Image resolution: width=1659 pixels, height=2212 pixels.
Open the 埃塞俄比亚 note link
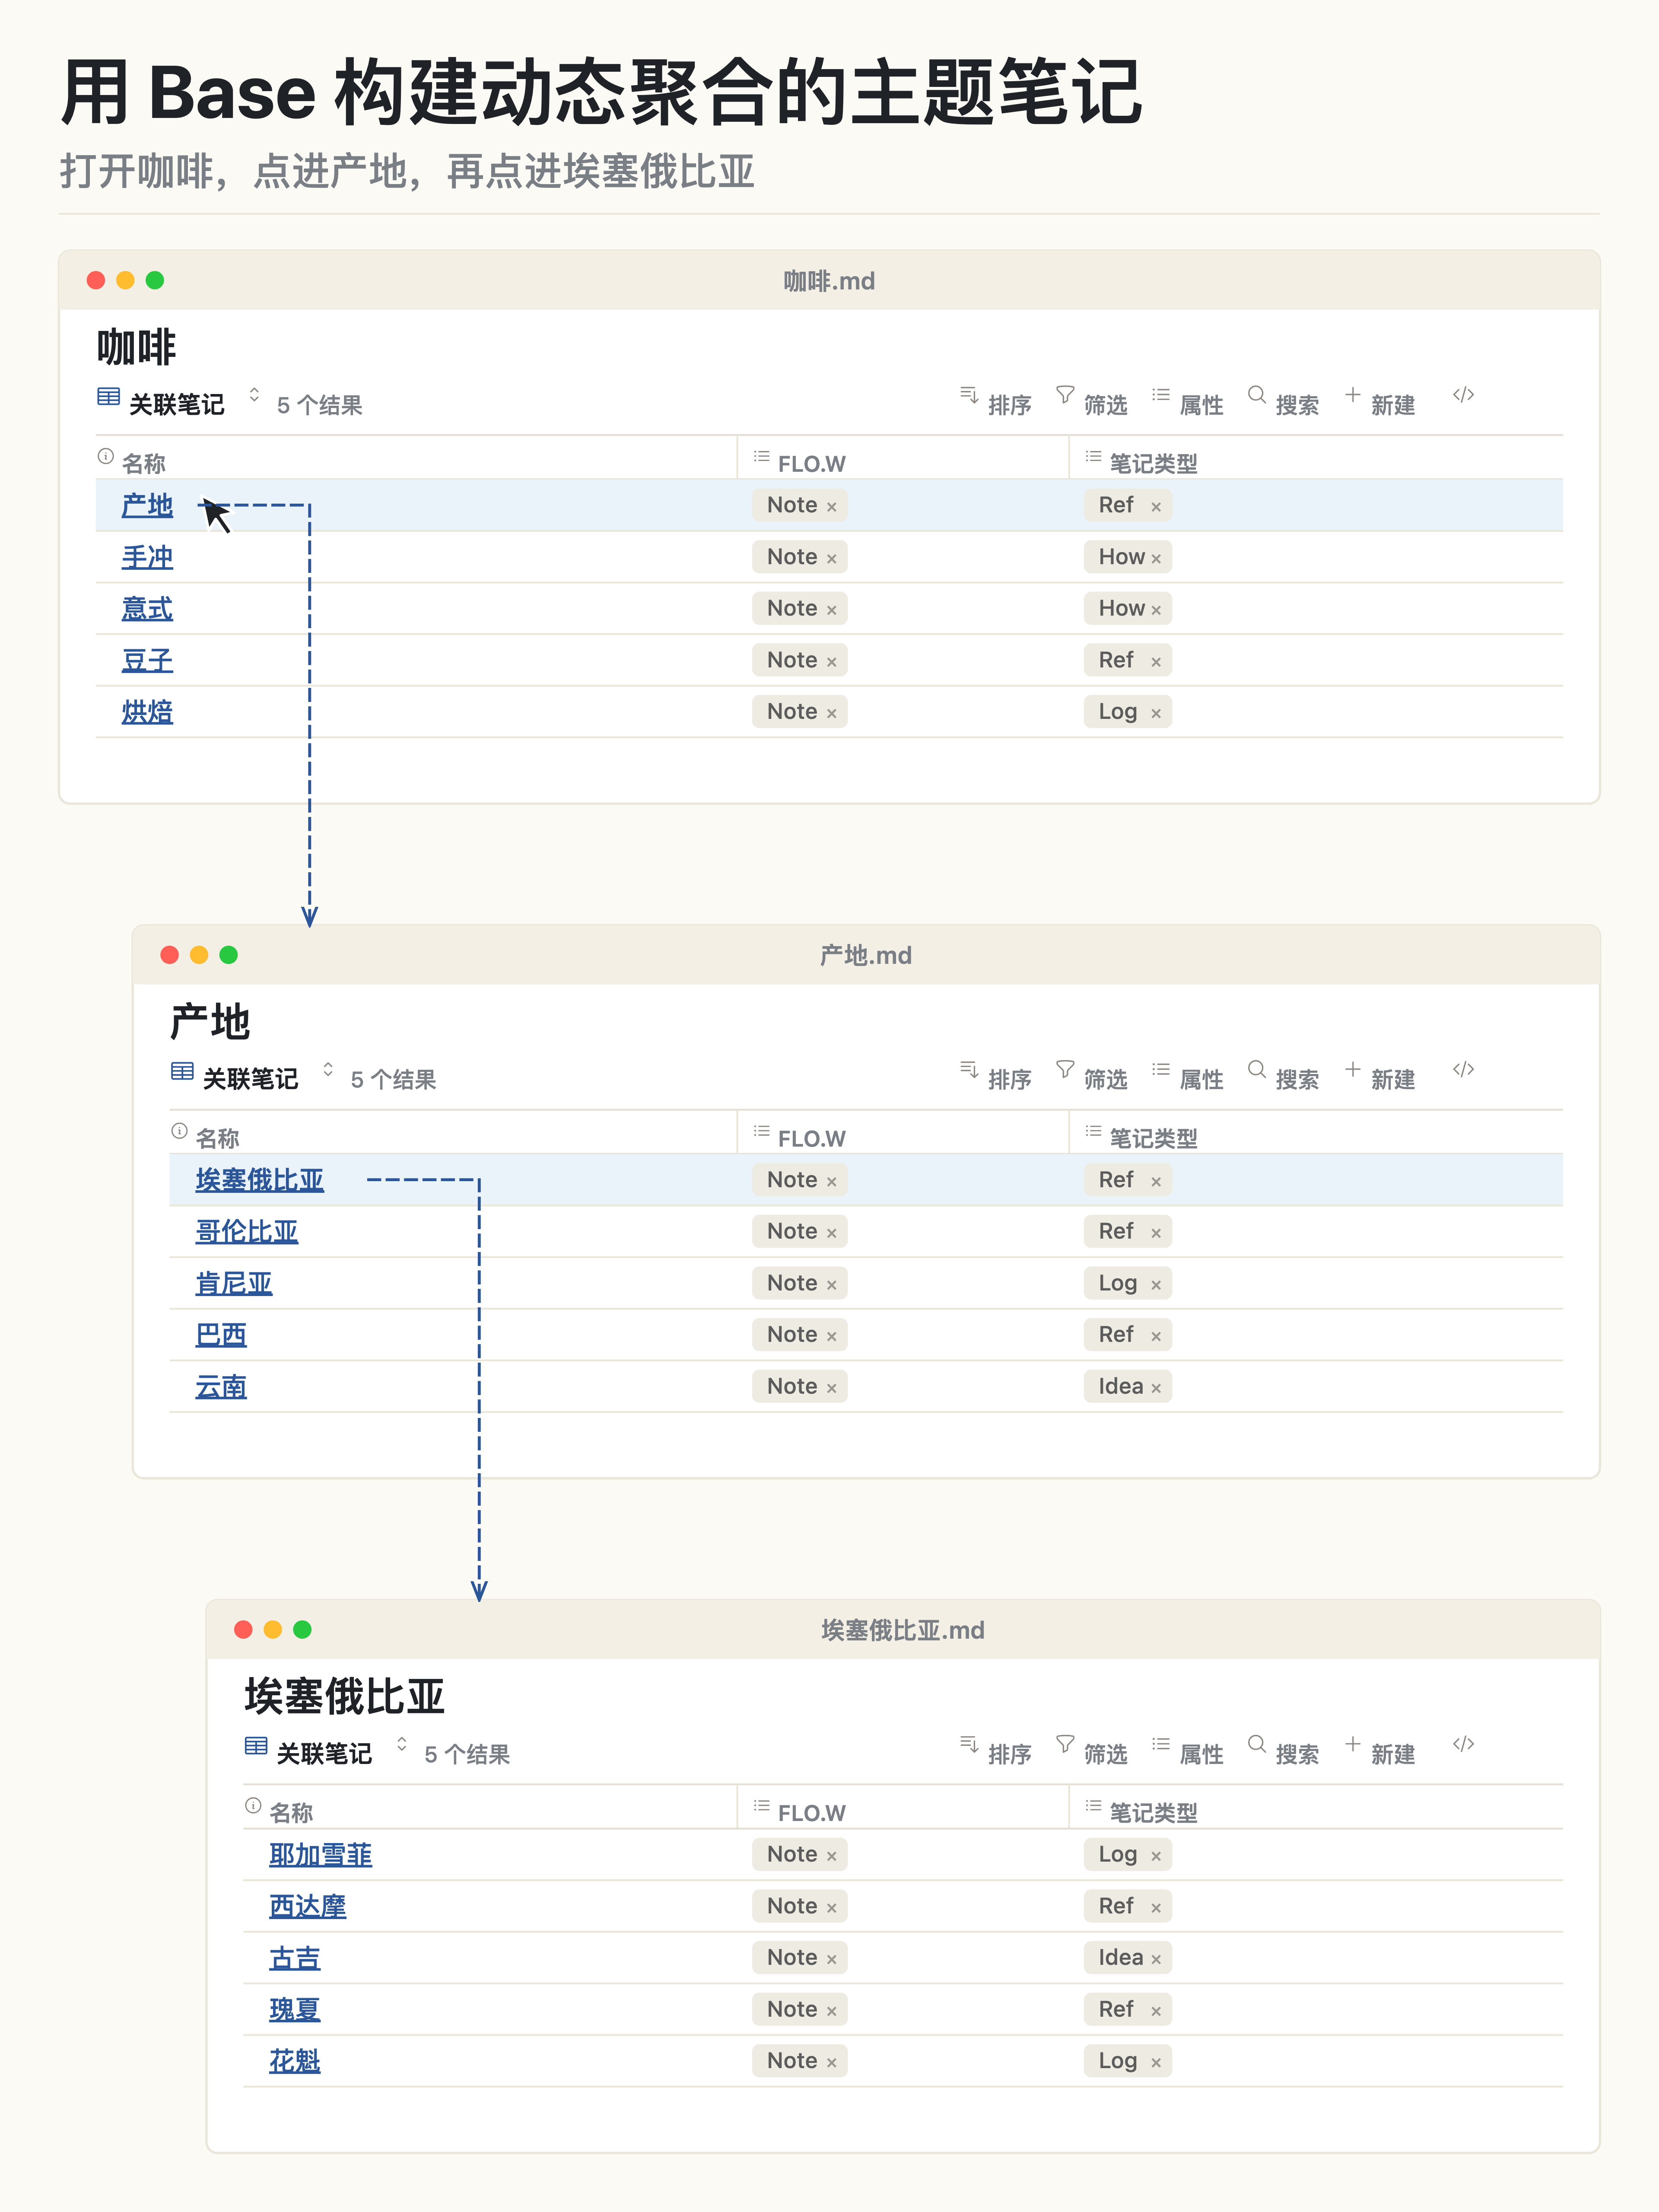point(260,1180)
